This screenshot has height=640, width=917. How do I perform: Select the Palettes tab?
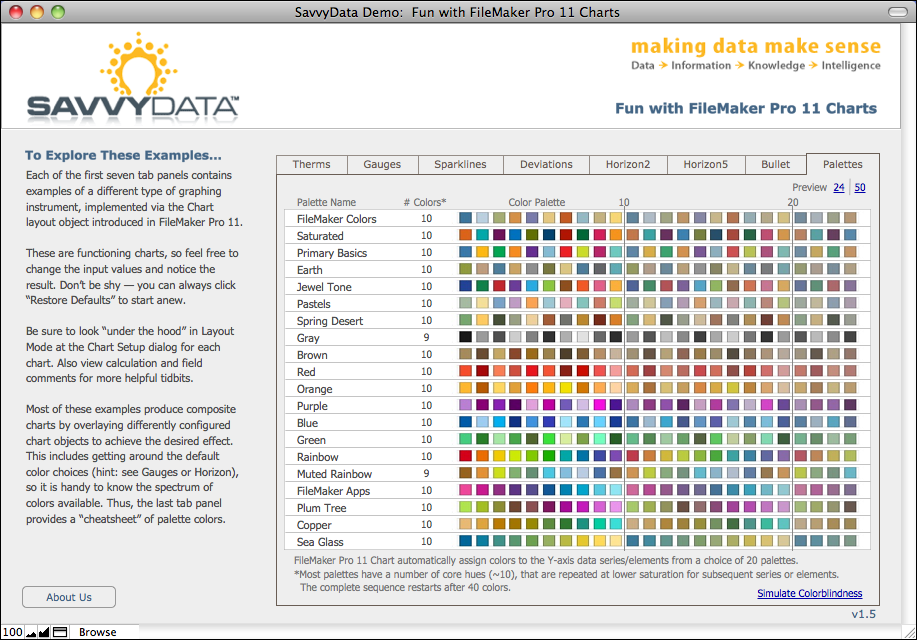click(x=843, y=164)
